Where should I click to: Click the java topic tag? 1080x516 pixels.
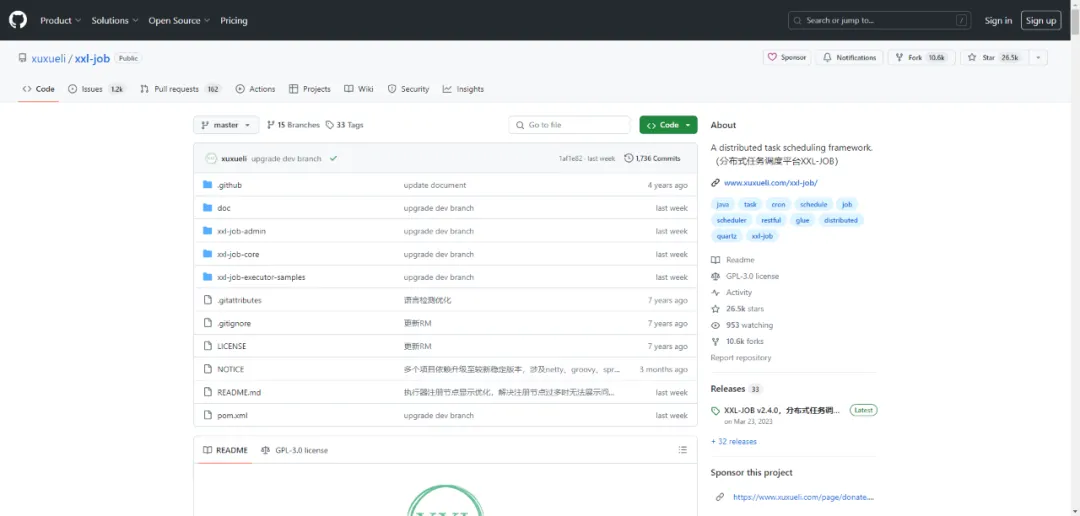[723, 204]
